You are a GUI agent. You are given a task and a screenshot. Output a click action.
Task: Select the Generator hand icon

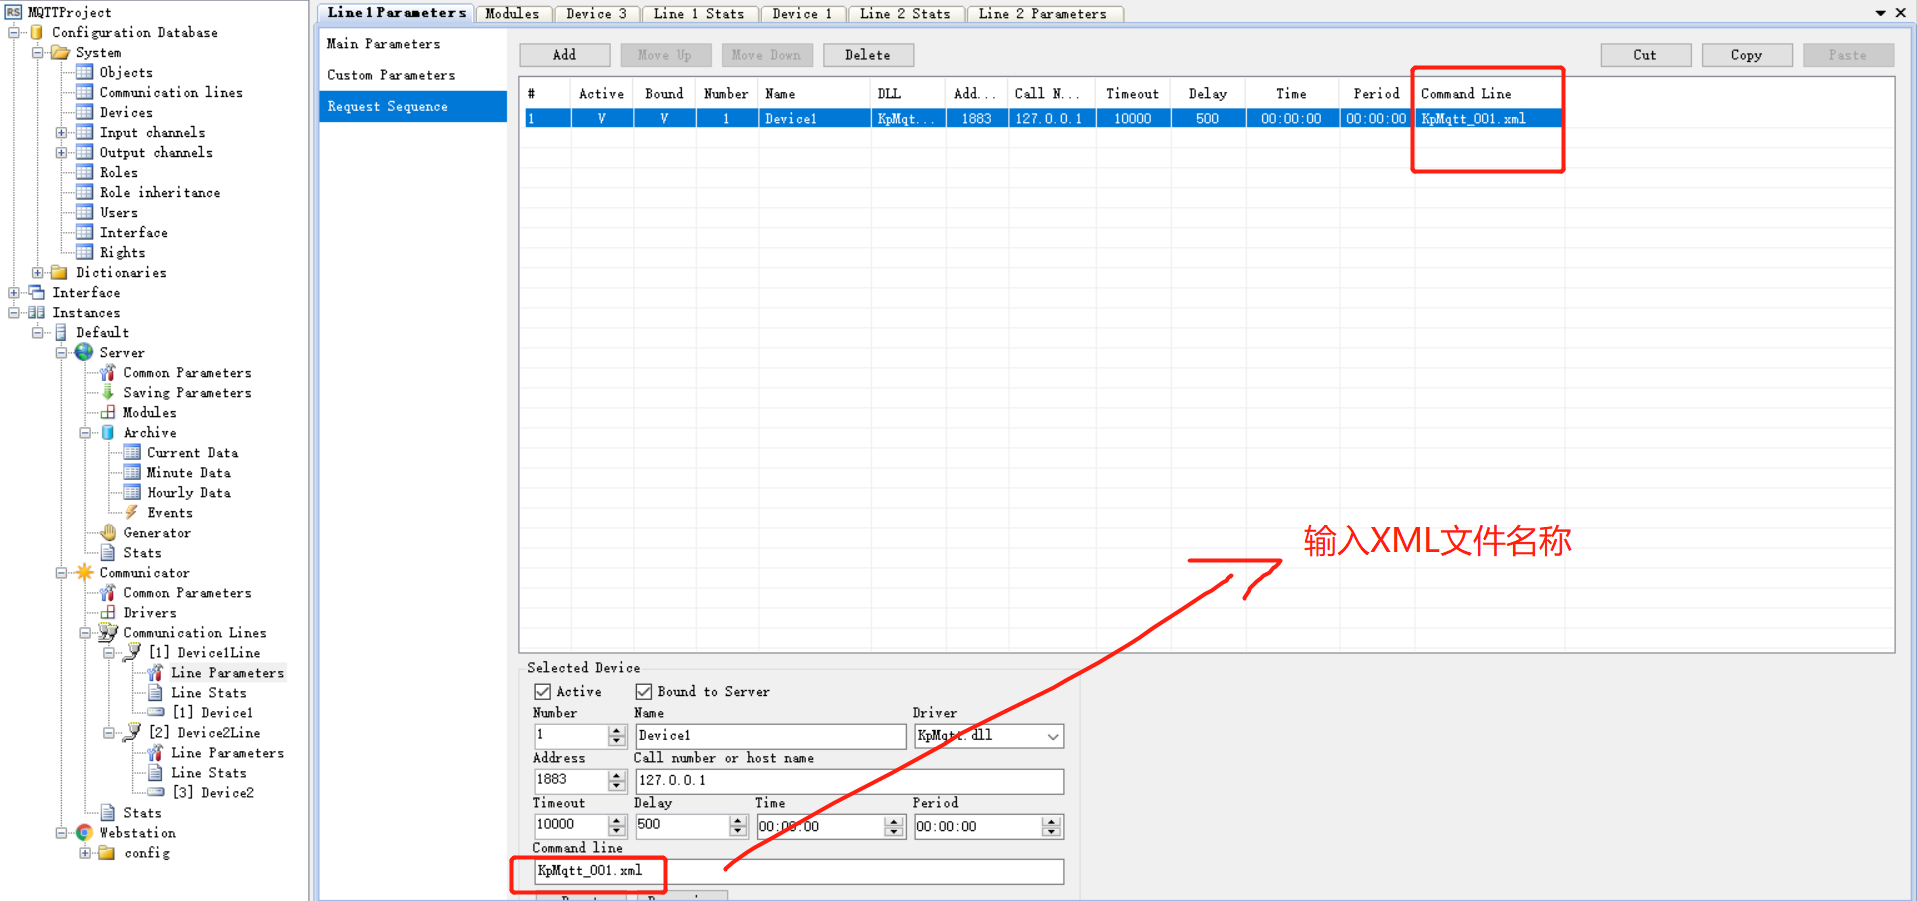click(107, 532)
